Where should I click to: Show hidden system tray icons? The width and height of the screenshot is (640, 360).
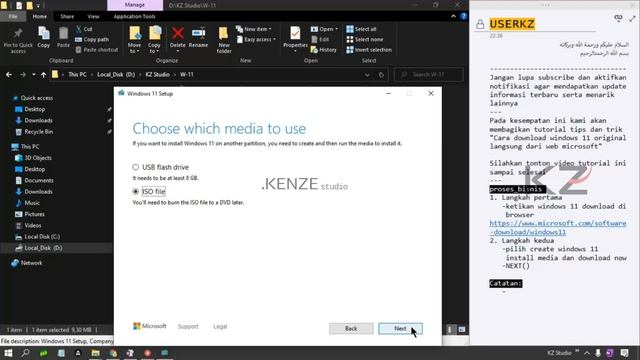[x=587, y=353]
